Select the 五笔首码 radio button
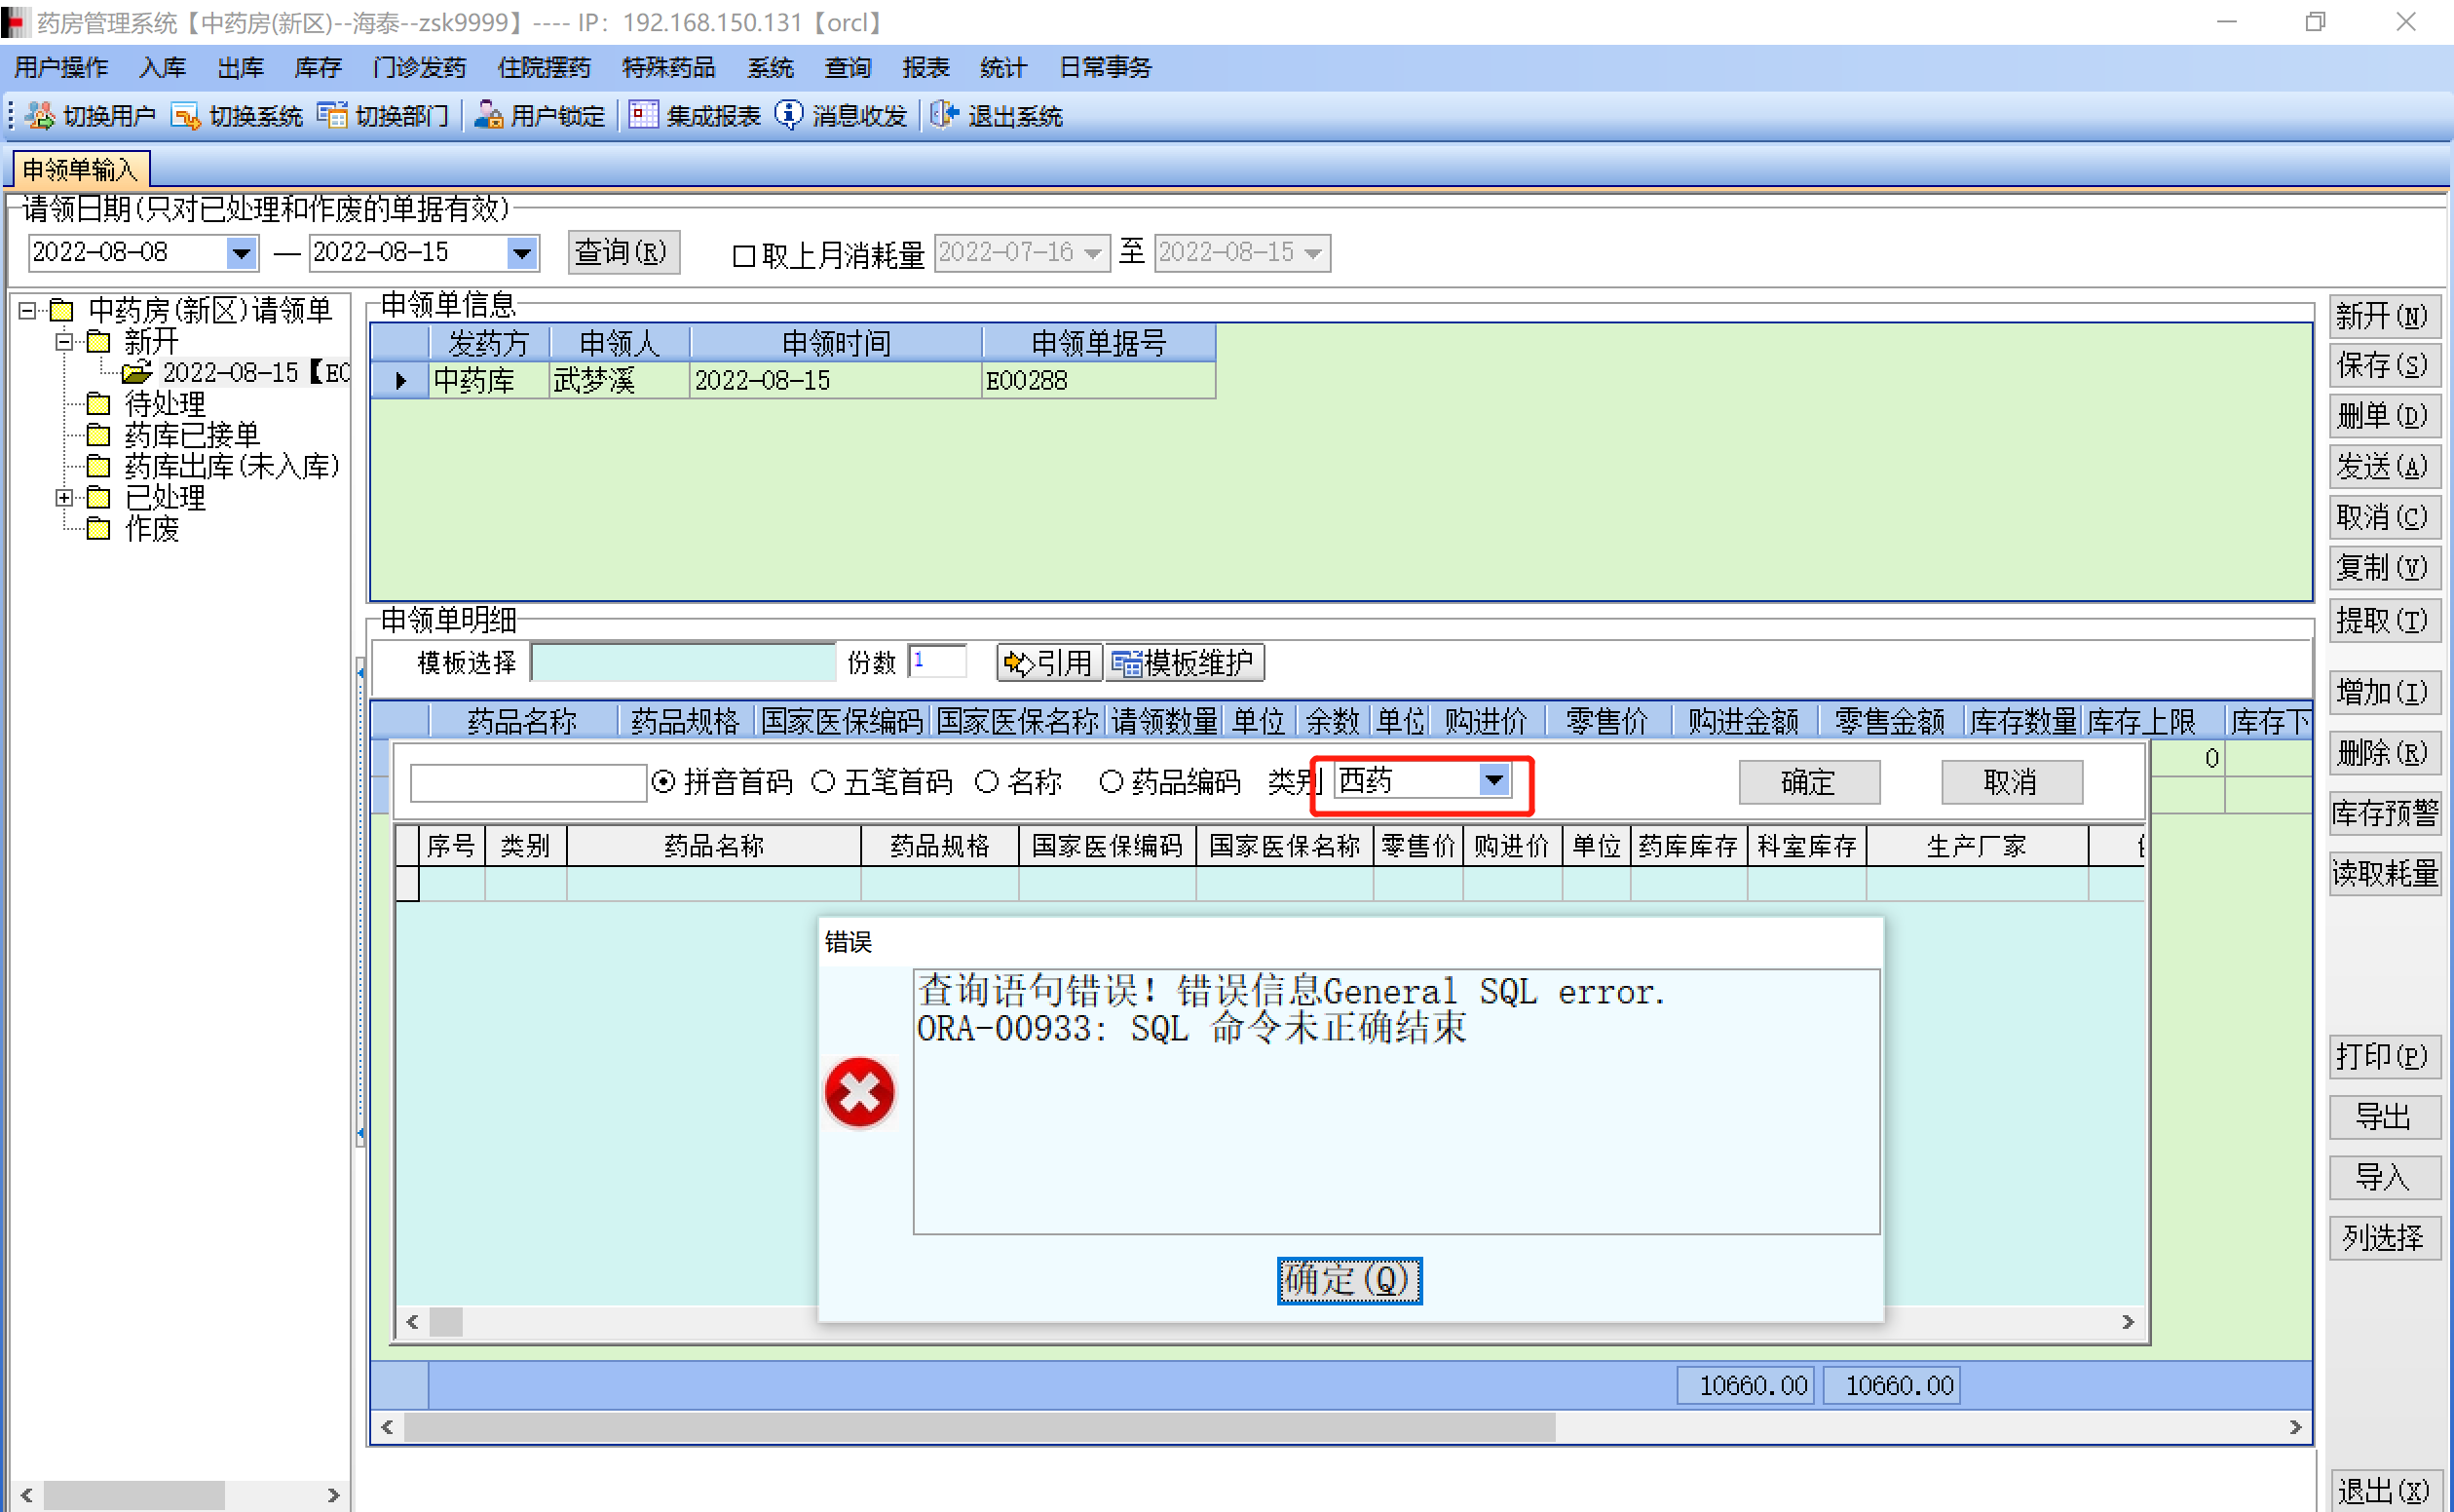 pos(823,782)
